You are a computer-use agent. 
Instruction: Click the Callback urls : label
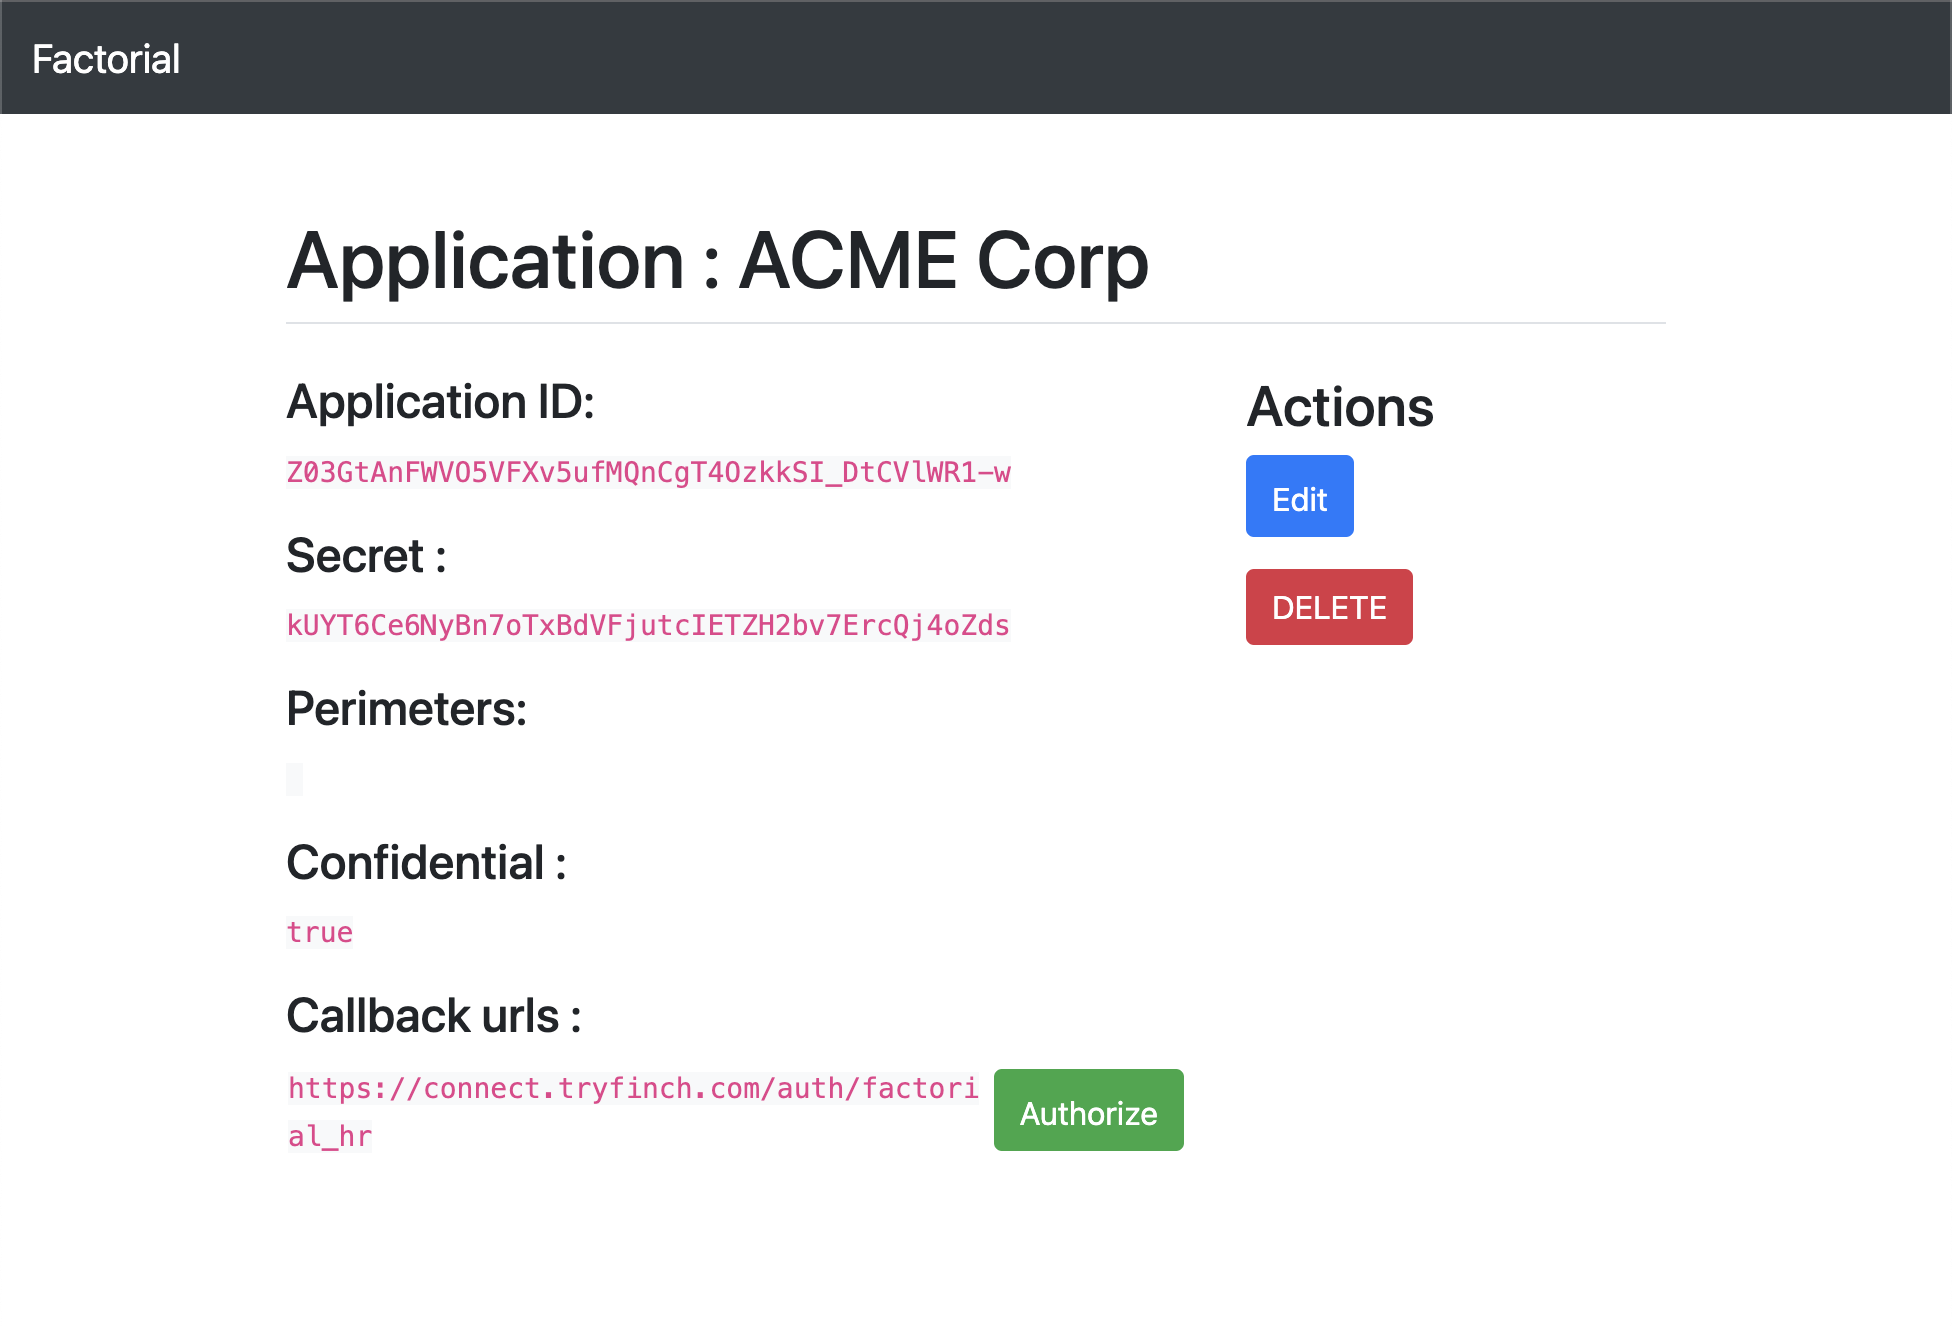433,1016
